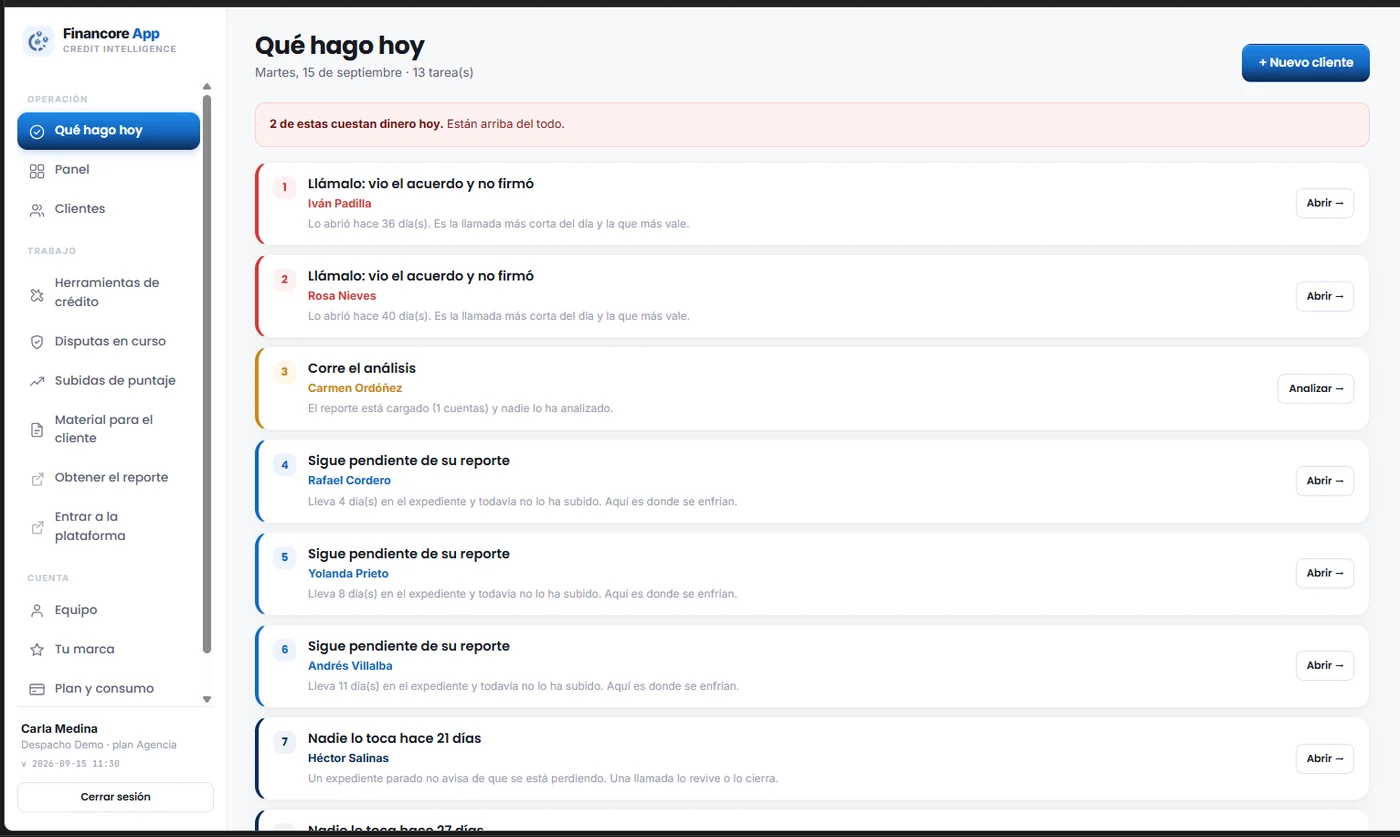This screenshot has width=1400, height=837.
Task: Go to the Panel section
Action: click(x=108, y=170)
